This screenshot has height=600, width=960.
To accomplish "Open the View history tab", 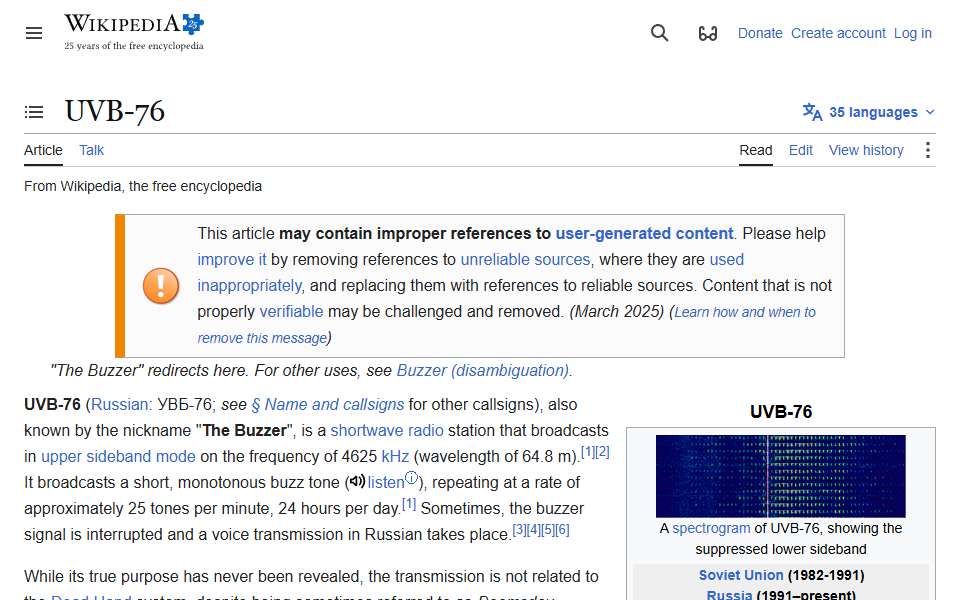I will coord(866,150).
